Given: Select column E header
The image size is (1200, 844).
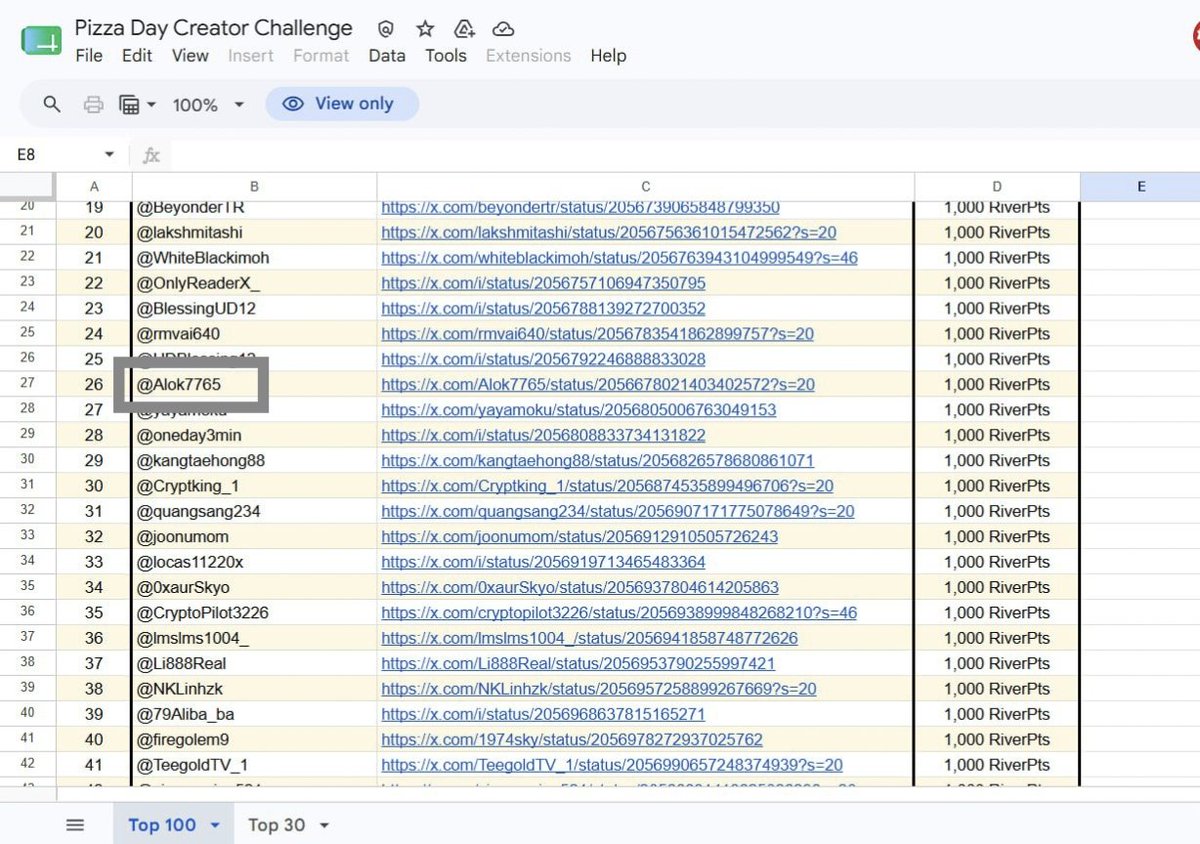Looking at the screenshot, I should [1140, 186].
